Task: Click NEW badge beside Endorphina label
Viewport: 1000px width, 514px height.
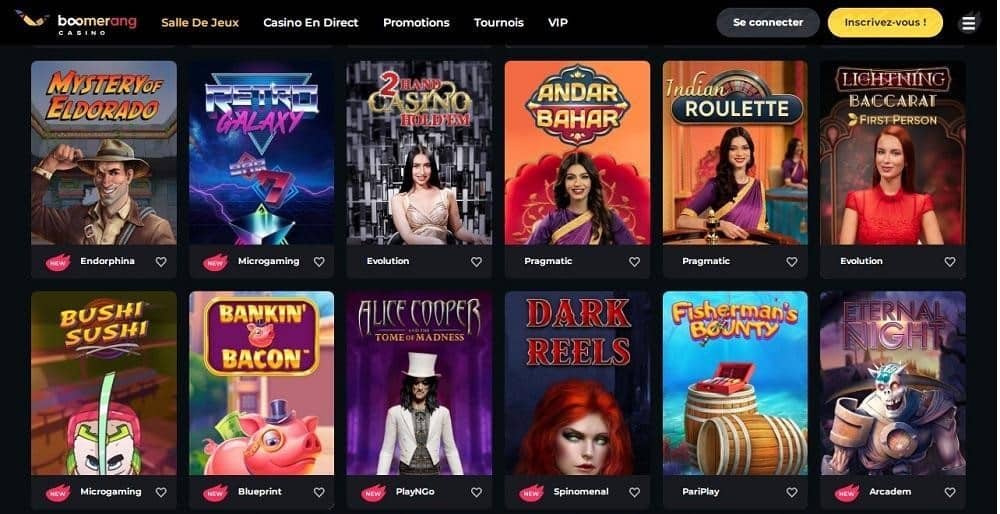Action: pyautogui.click(x=57, y=261)
